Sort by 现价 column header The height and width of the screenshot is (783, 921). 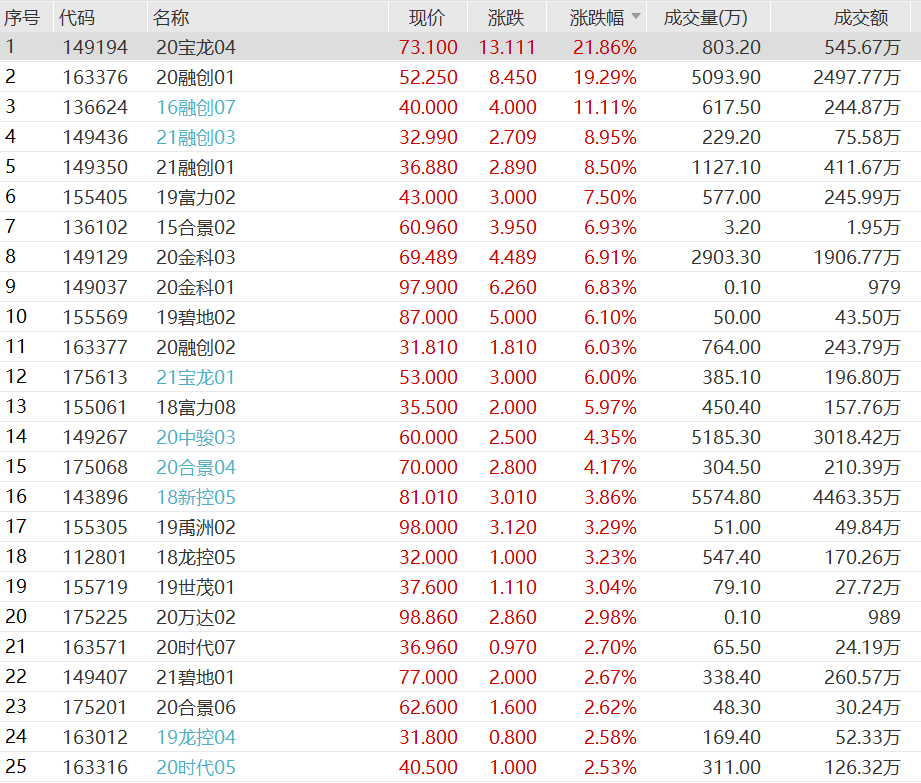point(427,18)
